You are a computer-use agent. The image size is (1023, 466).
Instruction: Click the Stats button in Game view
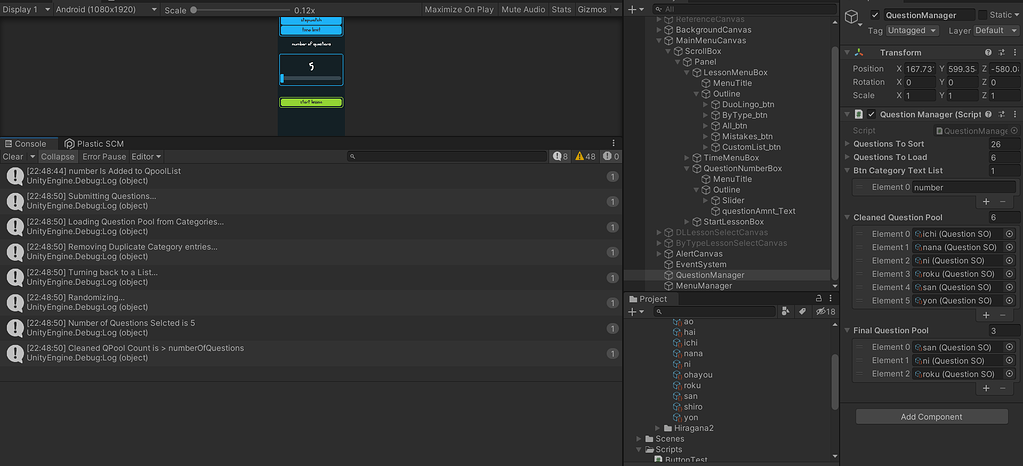[x=561, y=10]
